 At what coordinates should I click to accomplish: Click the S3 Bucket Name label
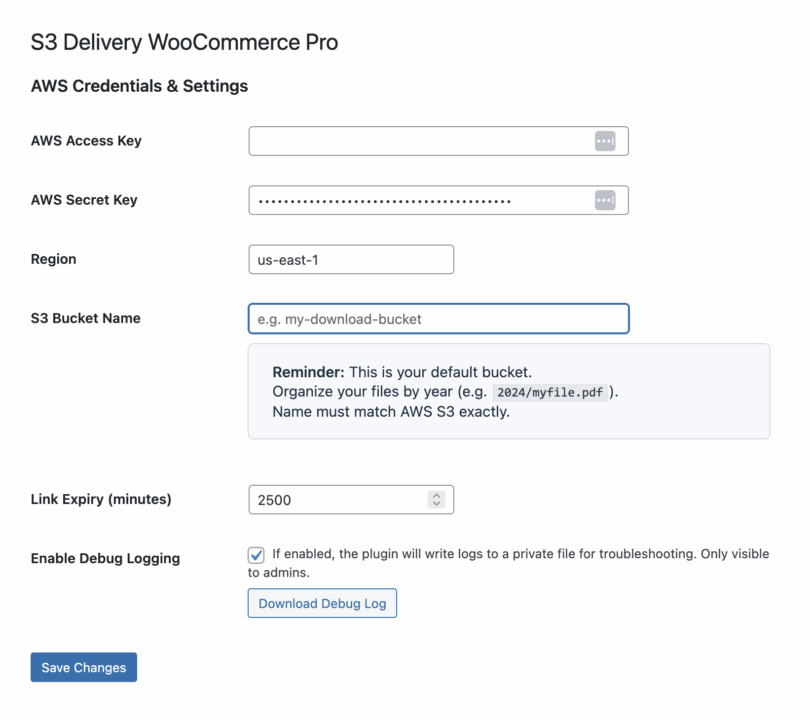point(86,318)
